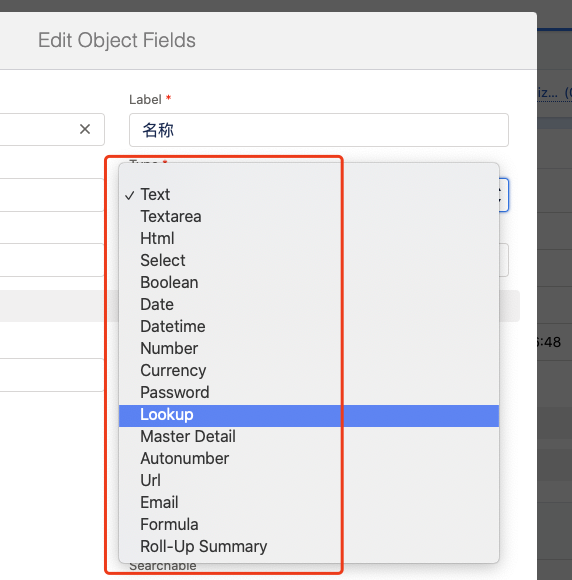This screenshot has width=572, height=580.
Task: Choose the Master Detail field type
Action: [x=309, y=437]
